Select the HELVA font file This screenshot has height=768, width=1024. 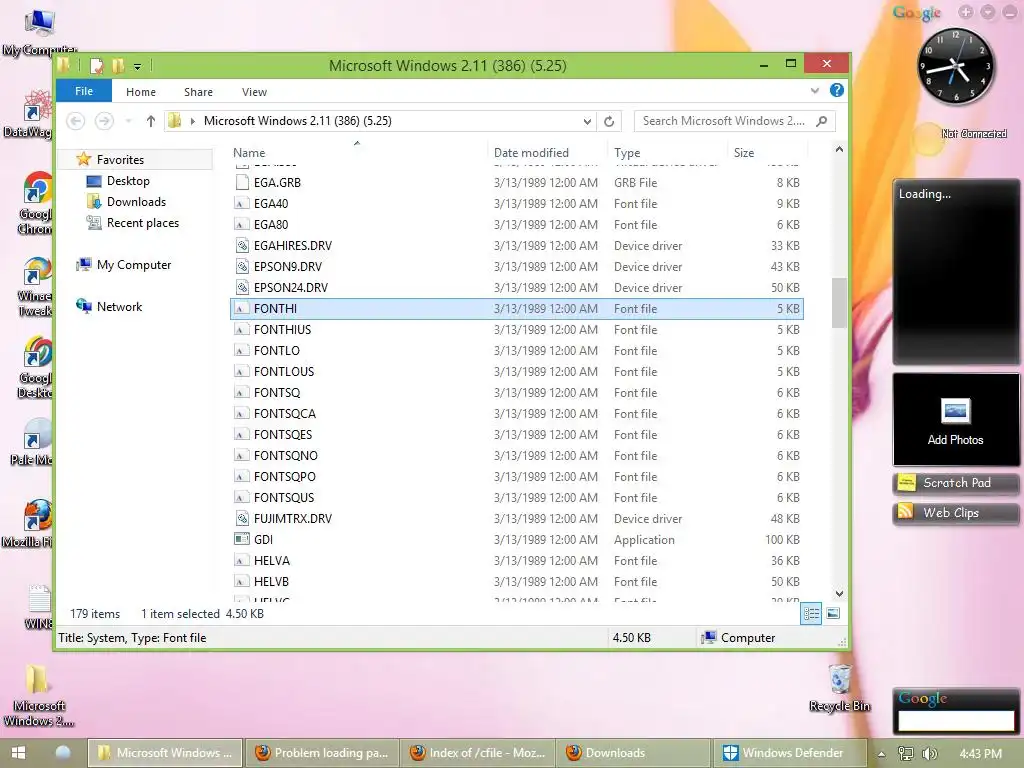click(x=517, y=560)
